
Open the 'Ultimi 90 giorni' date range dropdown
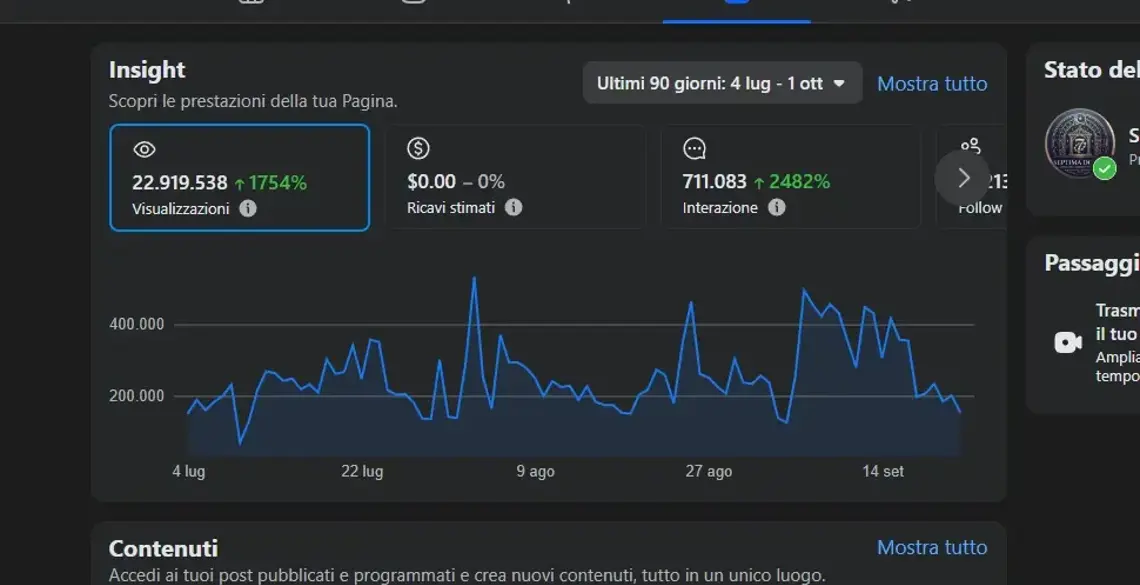tap(722, 83)
